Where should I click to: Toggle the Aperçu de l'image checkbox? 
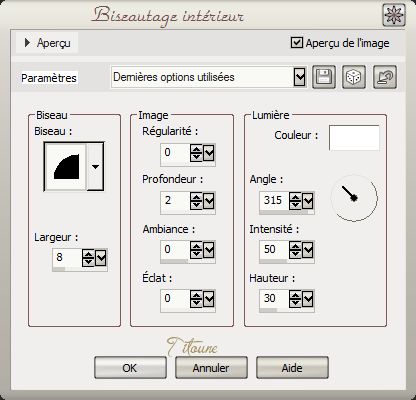point(296,43)
